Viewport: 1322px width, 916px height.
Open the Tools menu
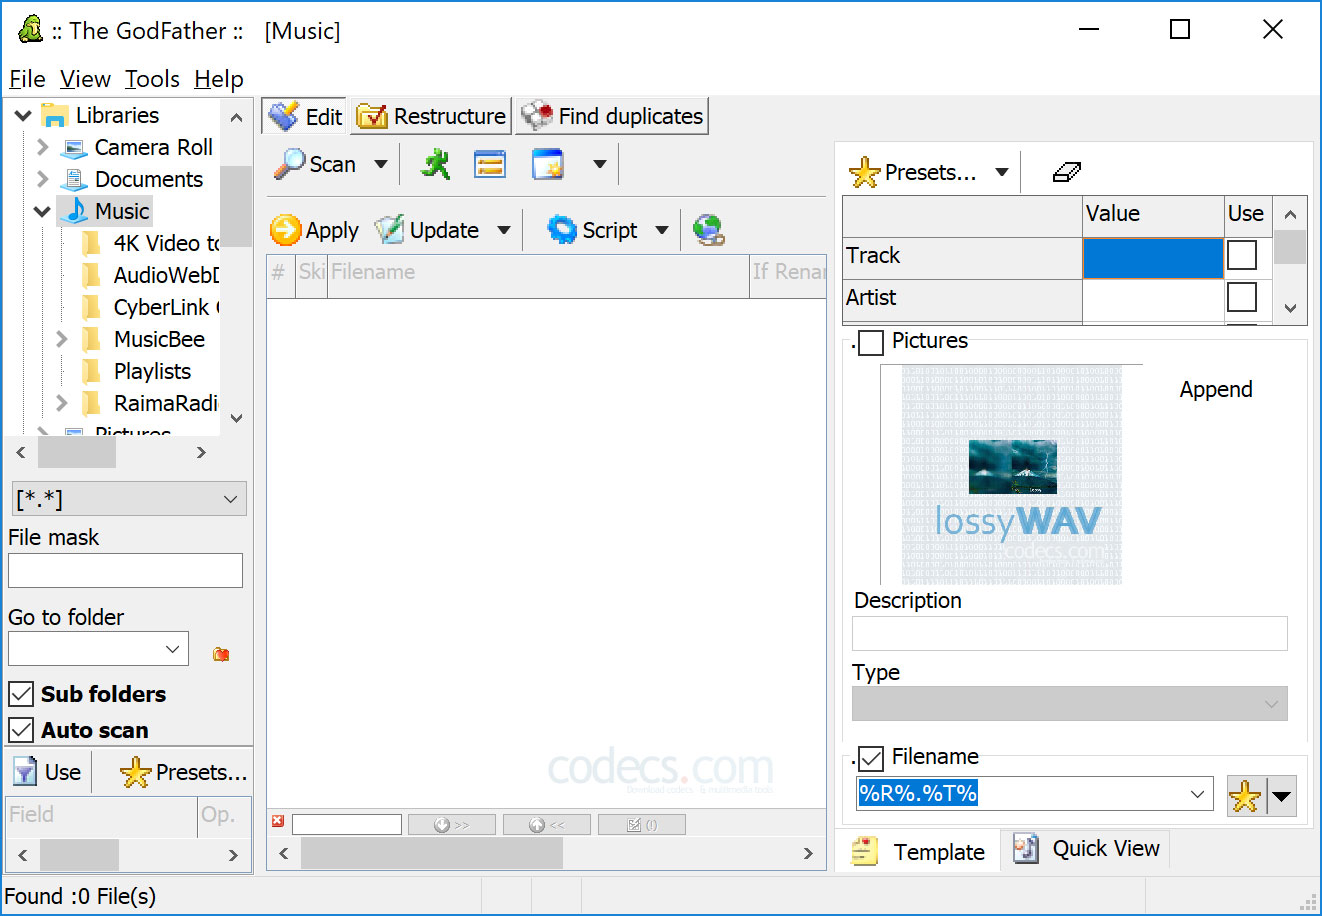click(152, 79)
